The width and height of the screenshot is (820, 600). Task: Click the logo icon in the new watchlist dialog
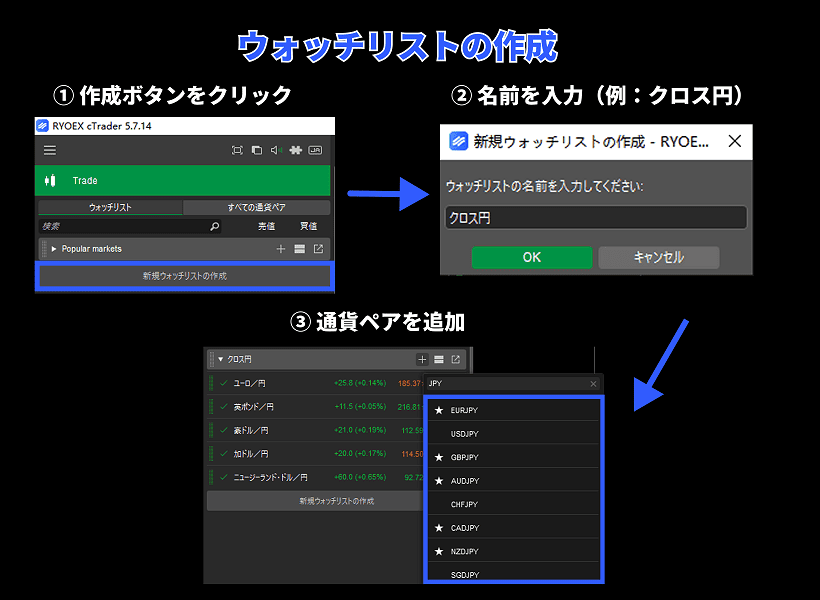(458, 141)
